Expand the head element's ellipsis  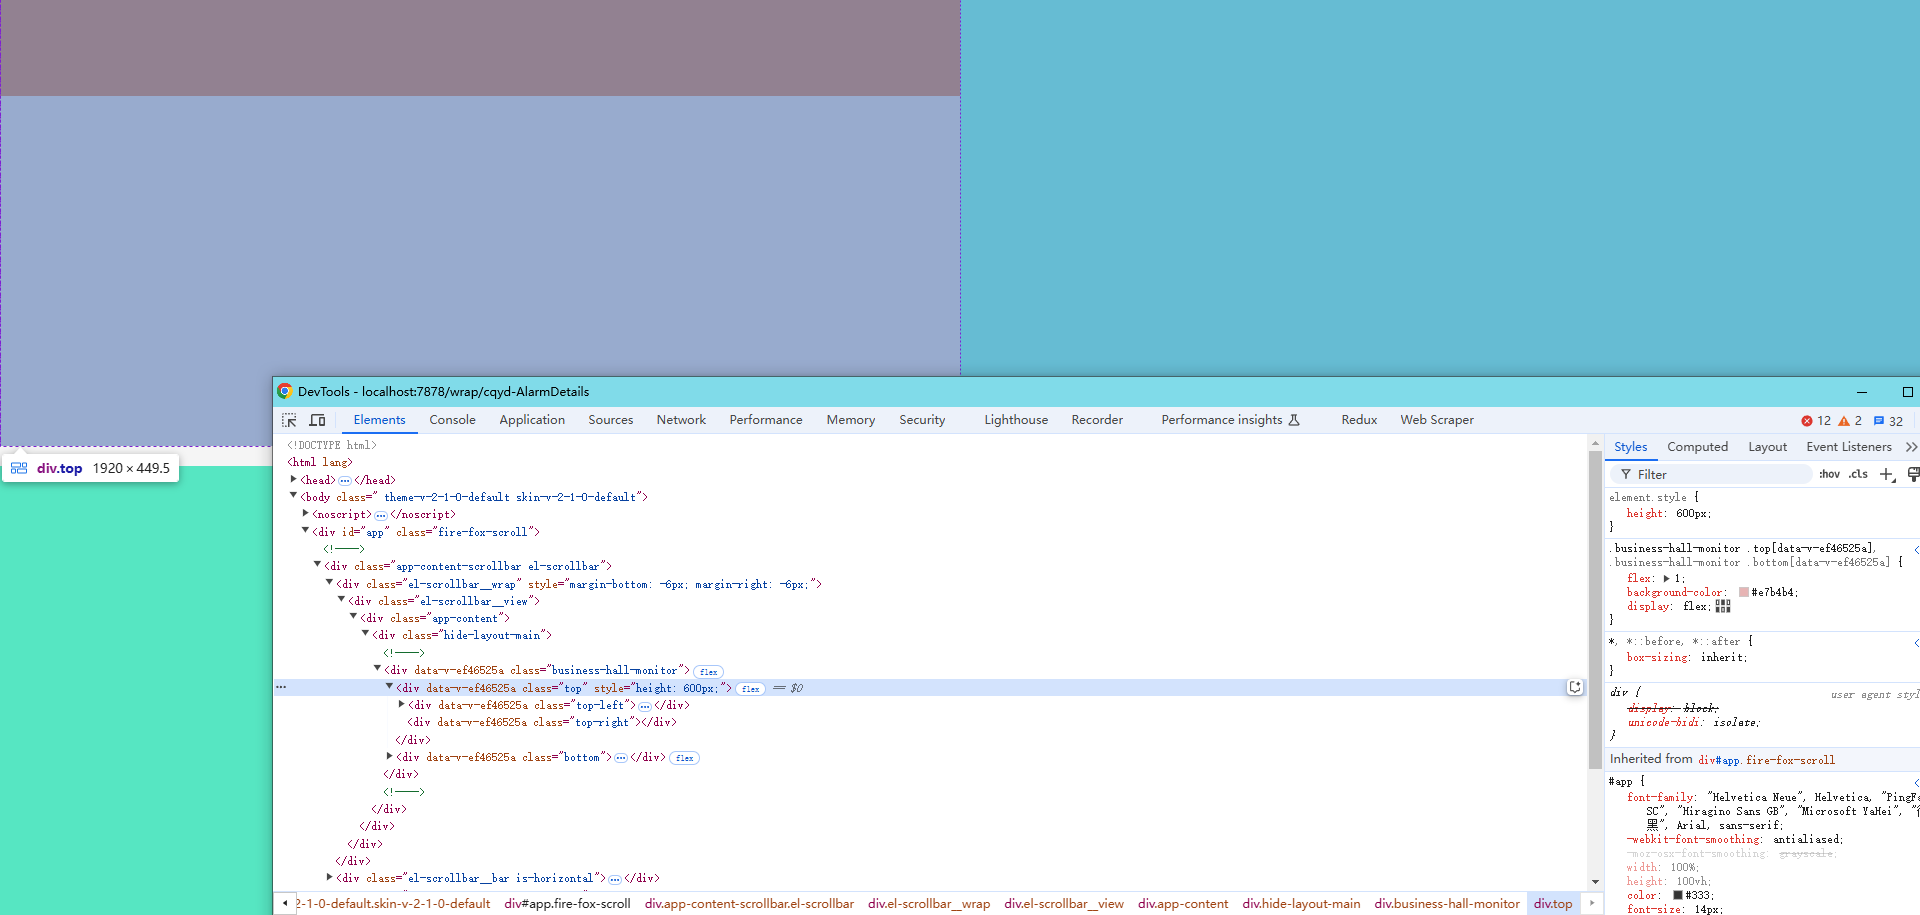(345, 480)
